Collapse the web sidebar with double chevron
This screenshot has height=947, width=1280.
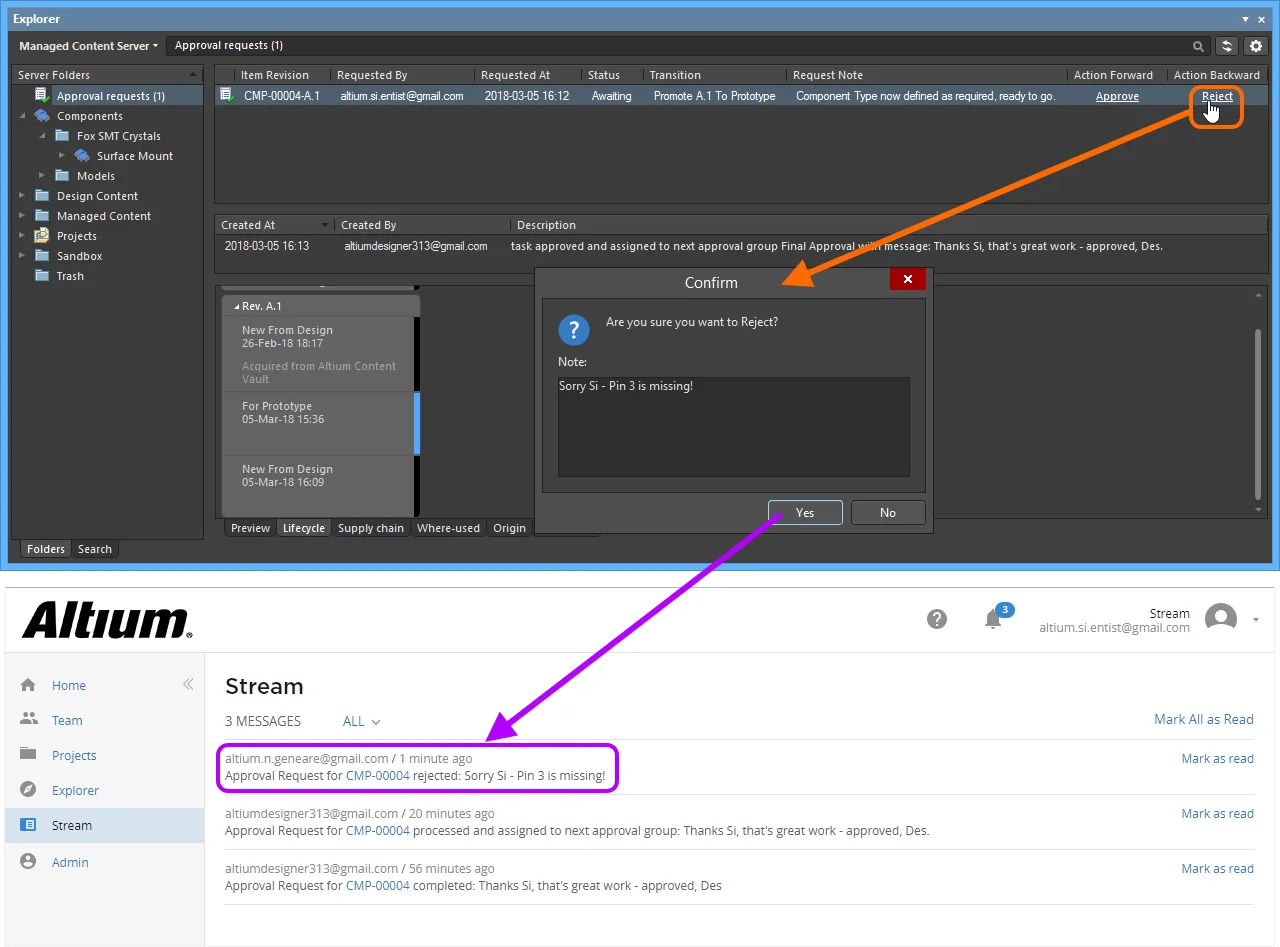coord(187,684)
